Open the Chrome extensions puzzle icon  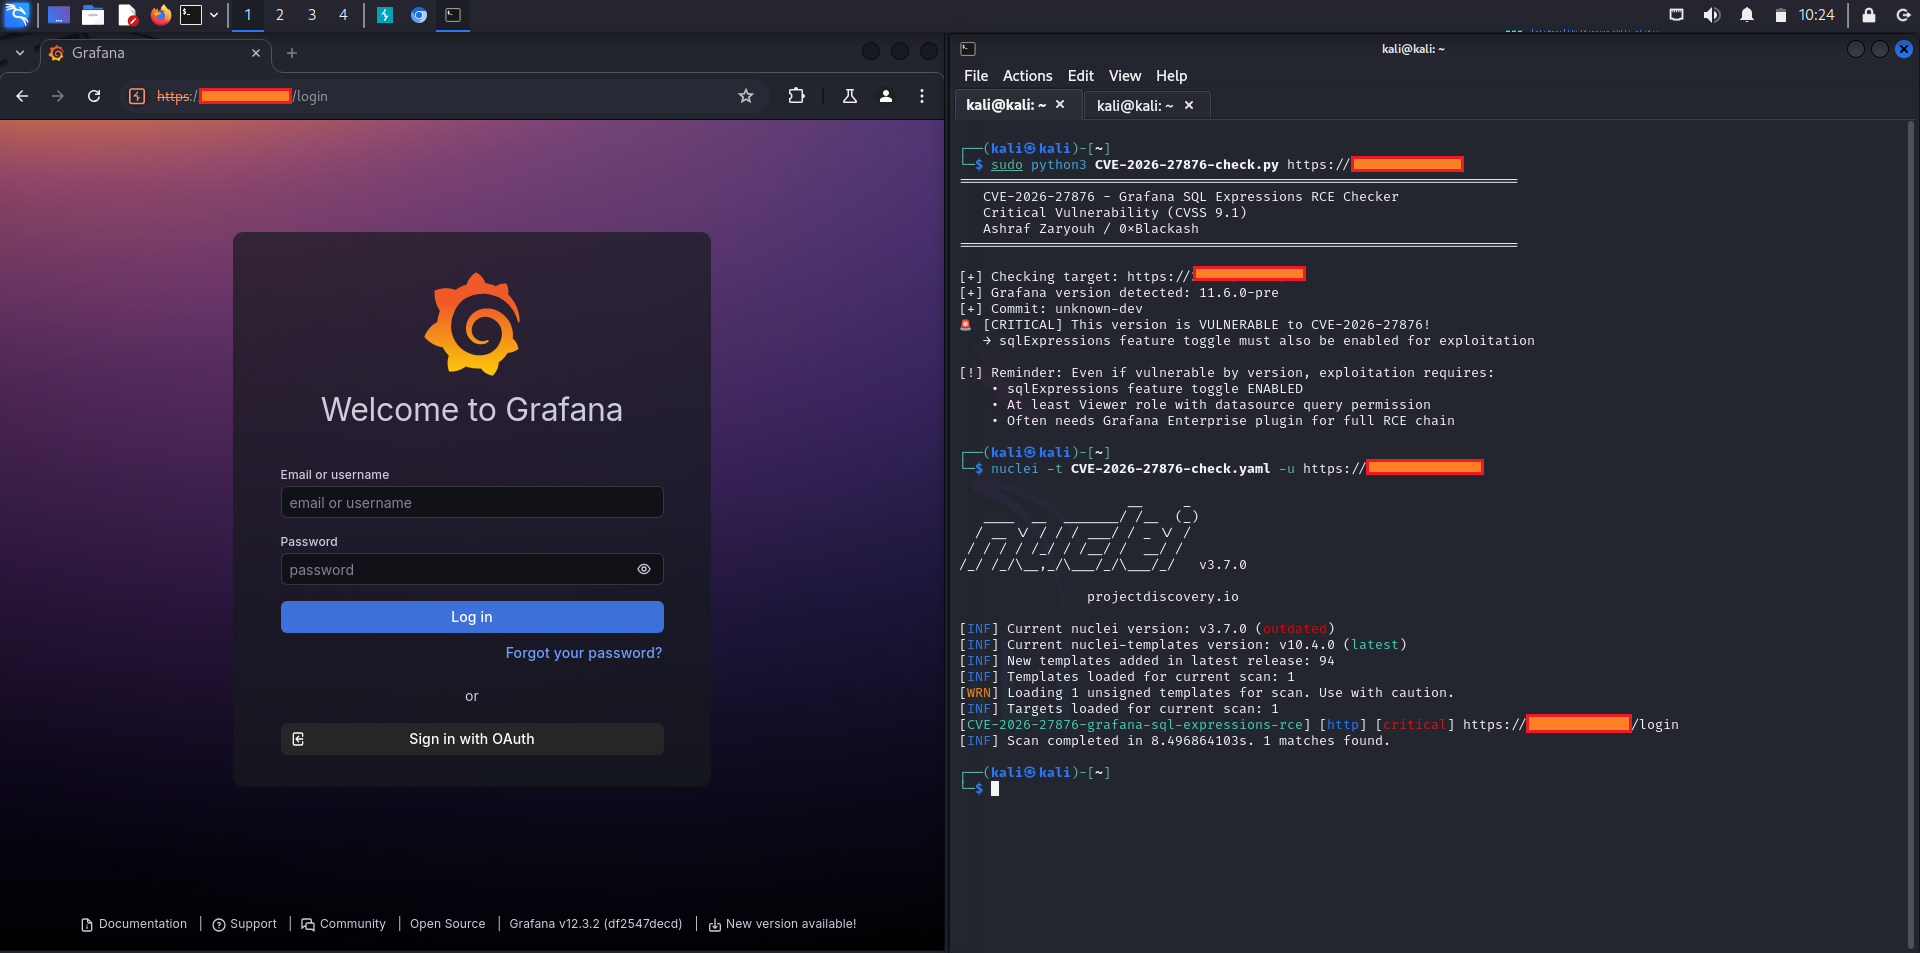coord(796,96)
